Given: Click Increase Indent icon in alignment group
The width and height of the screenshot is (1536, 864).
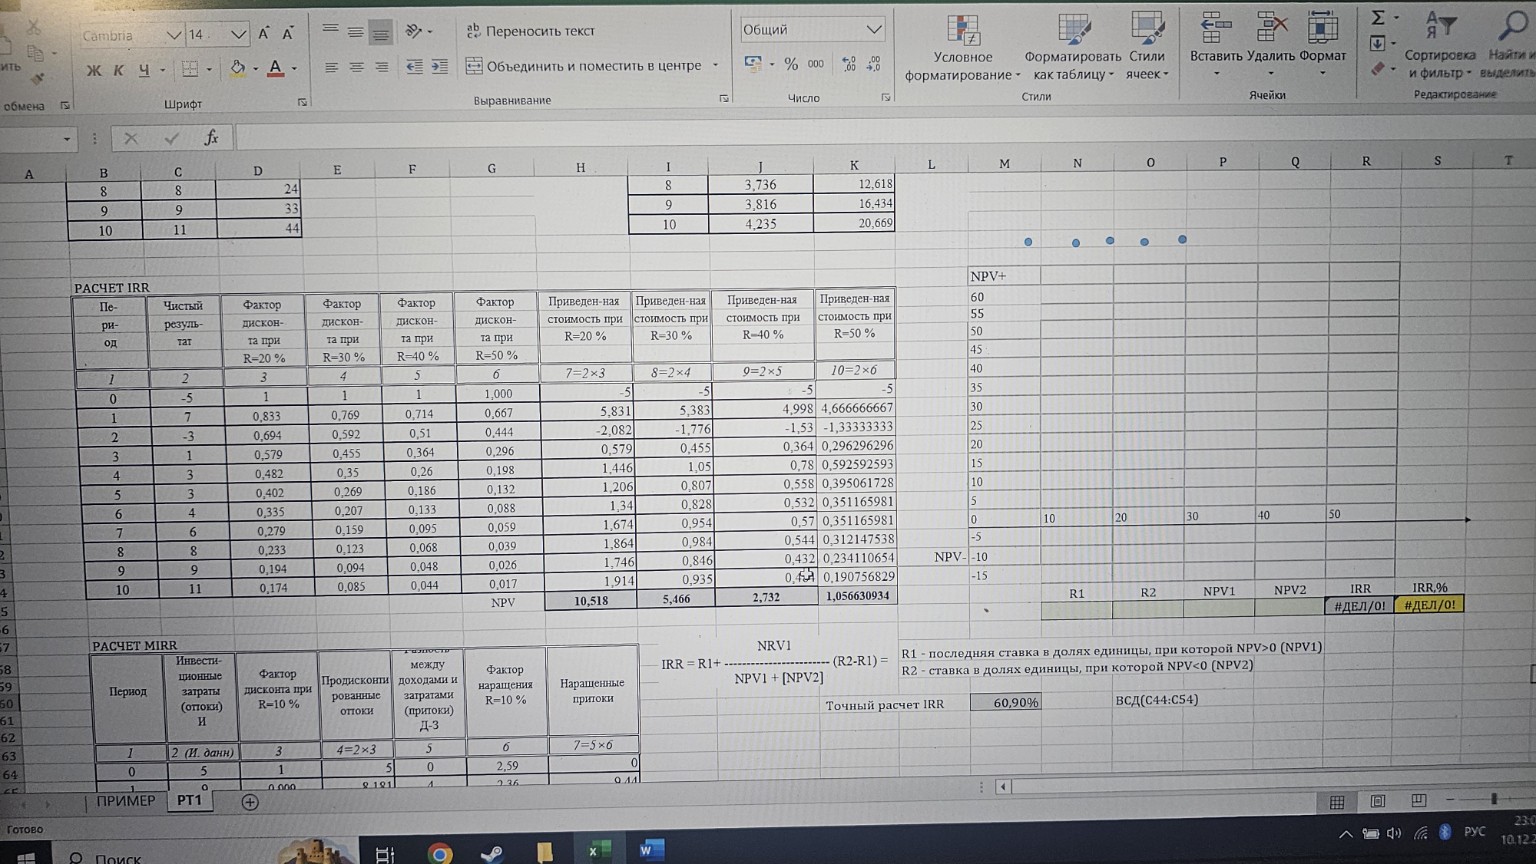Looking at the screenshot, I should pyautogui.click(x=439, y=67).
